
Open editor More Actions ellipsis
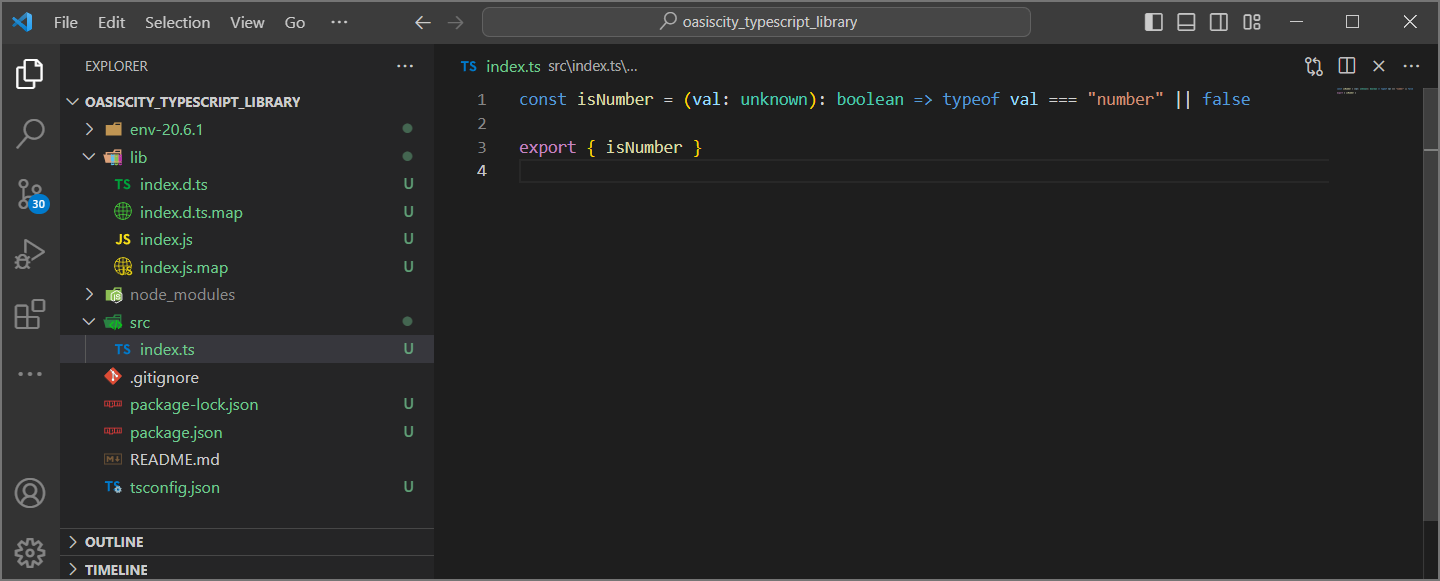(1411, 66)
